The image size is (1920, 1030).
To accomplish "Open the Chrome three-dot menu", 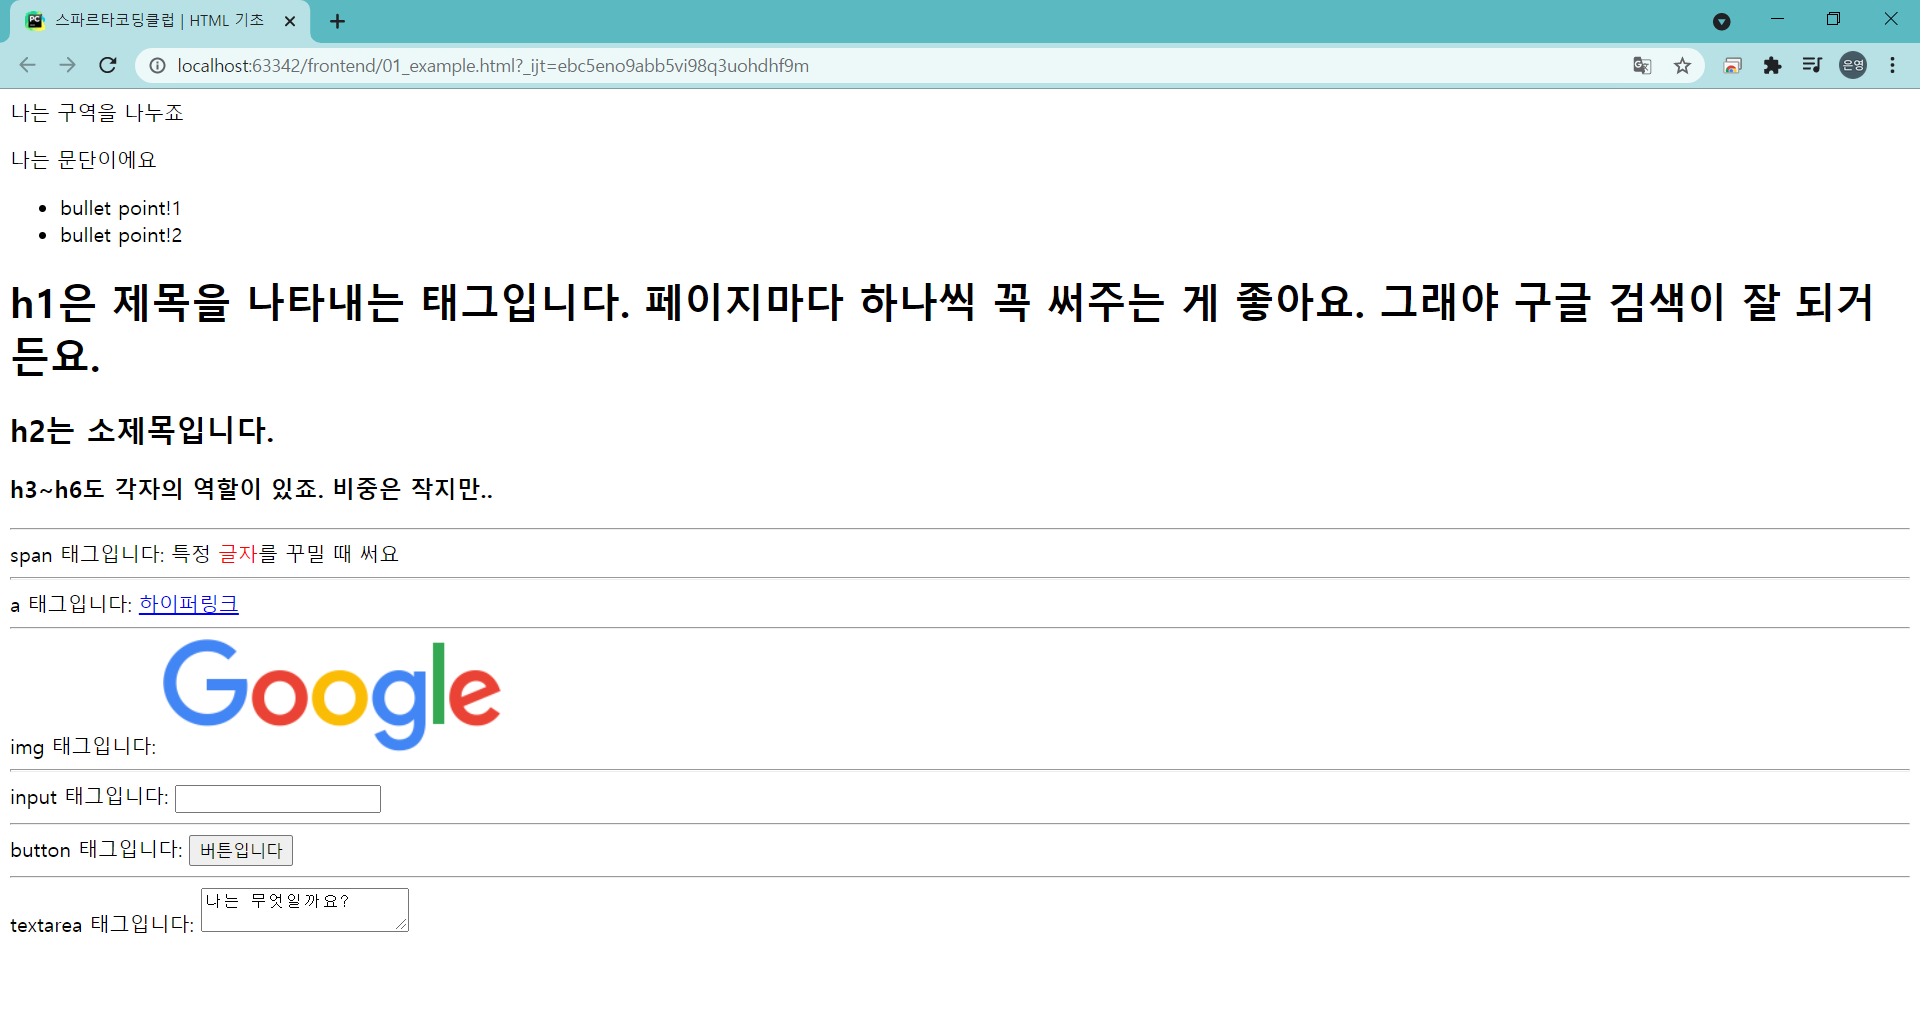I will (1892, 65).
